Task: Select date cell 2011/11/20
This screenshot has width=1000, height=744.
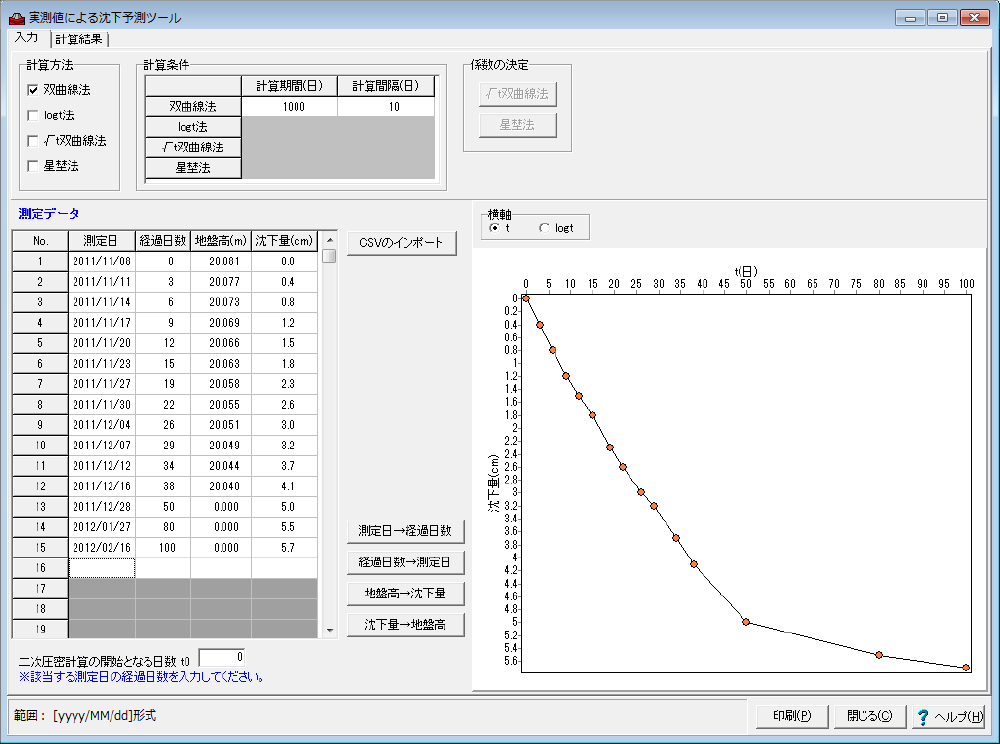Action: point(102,343)
